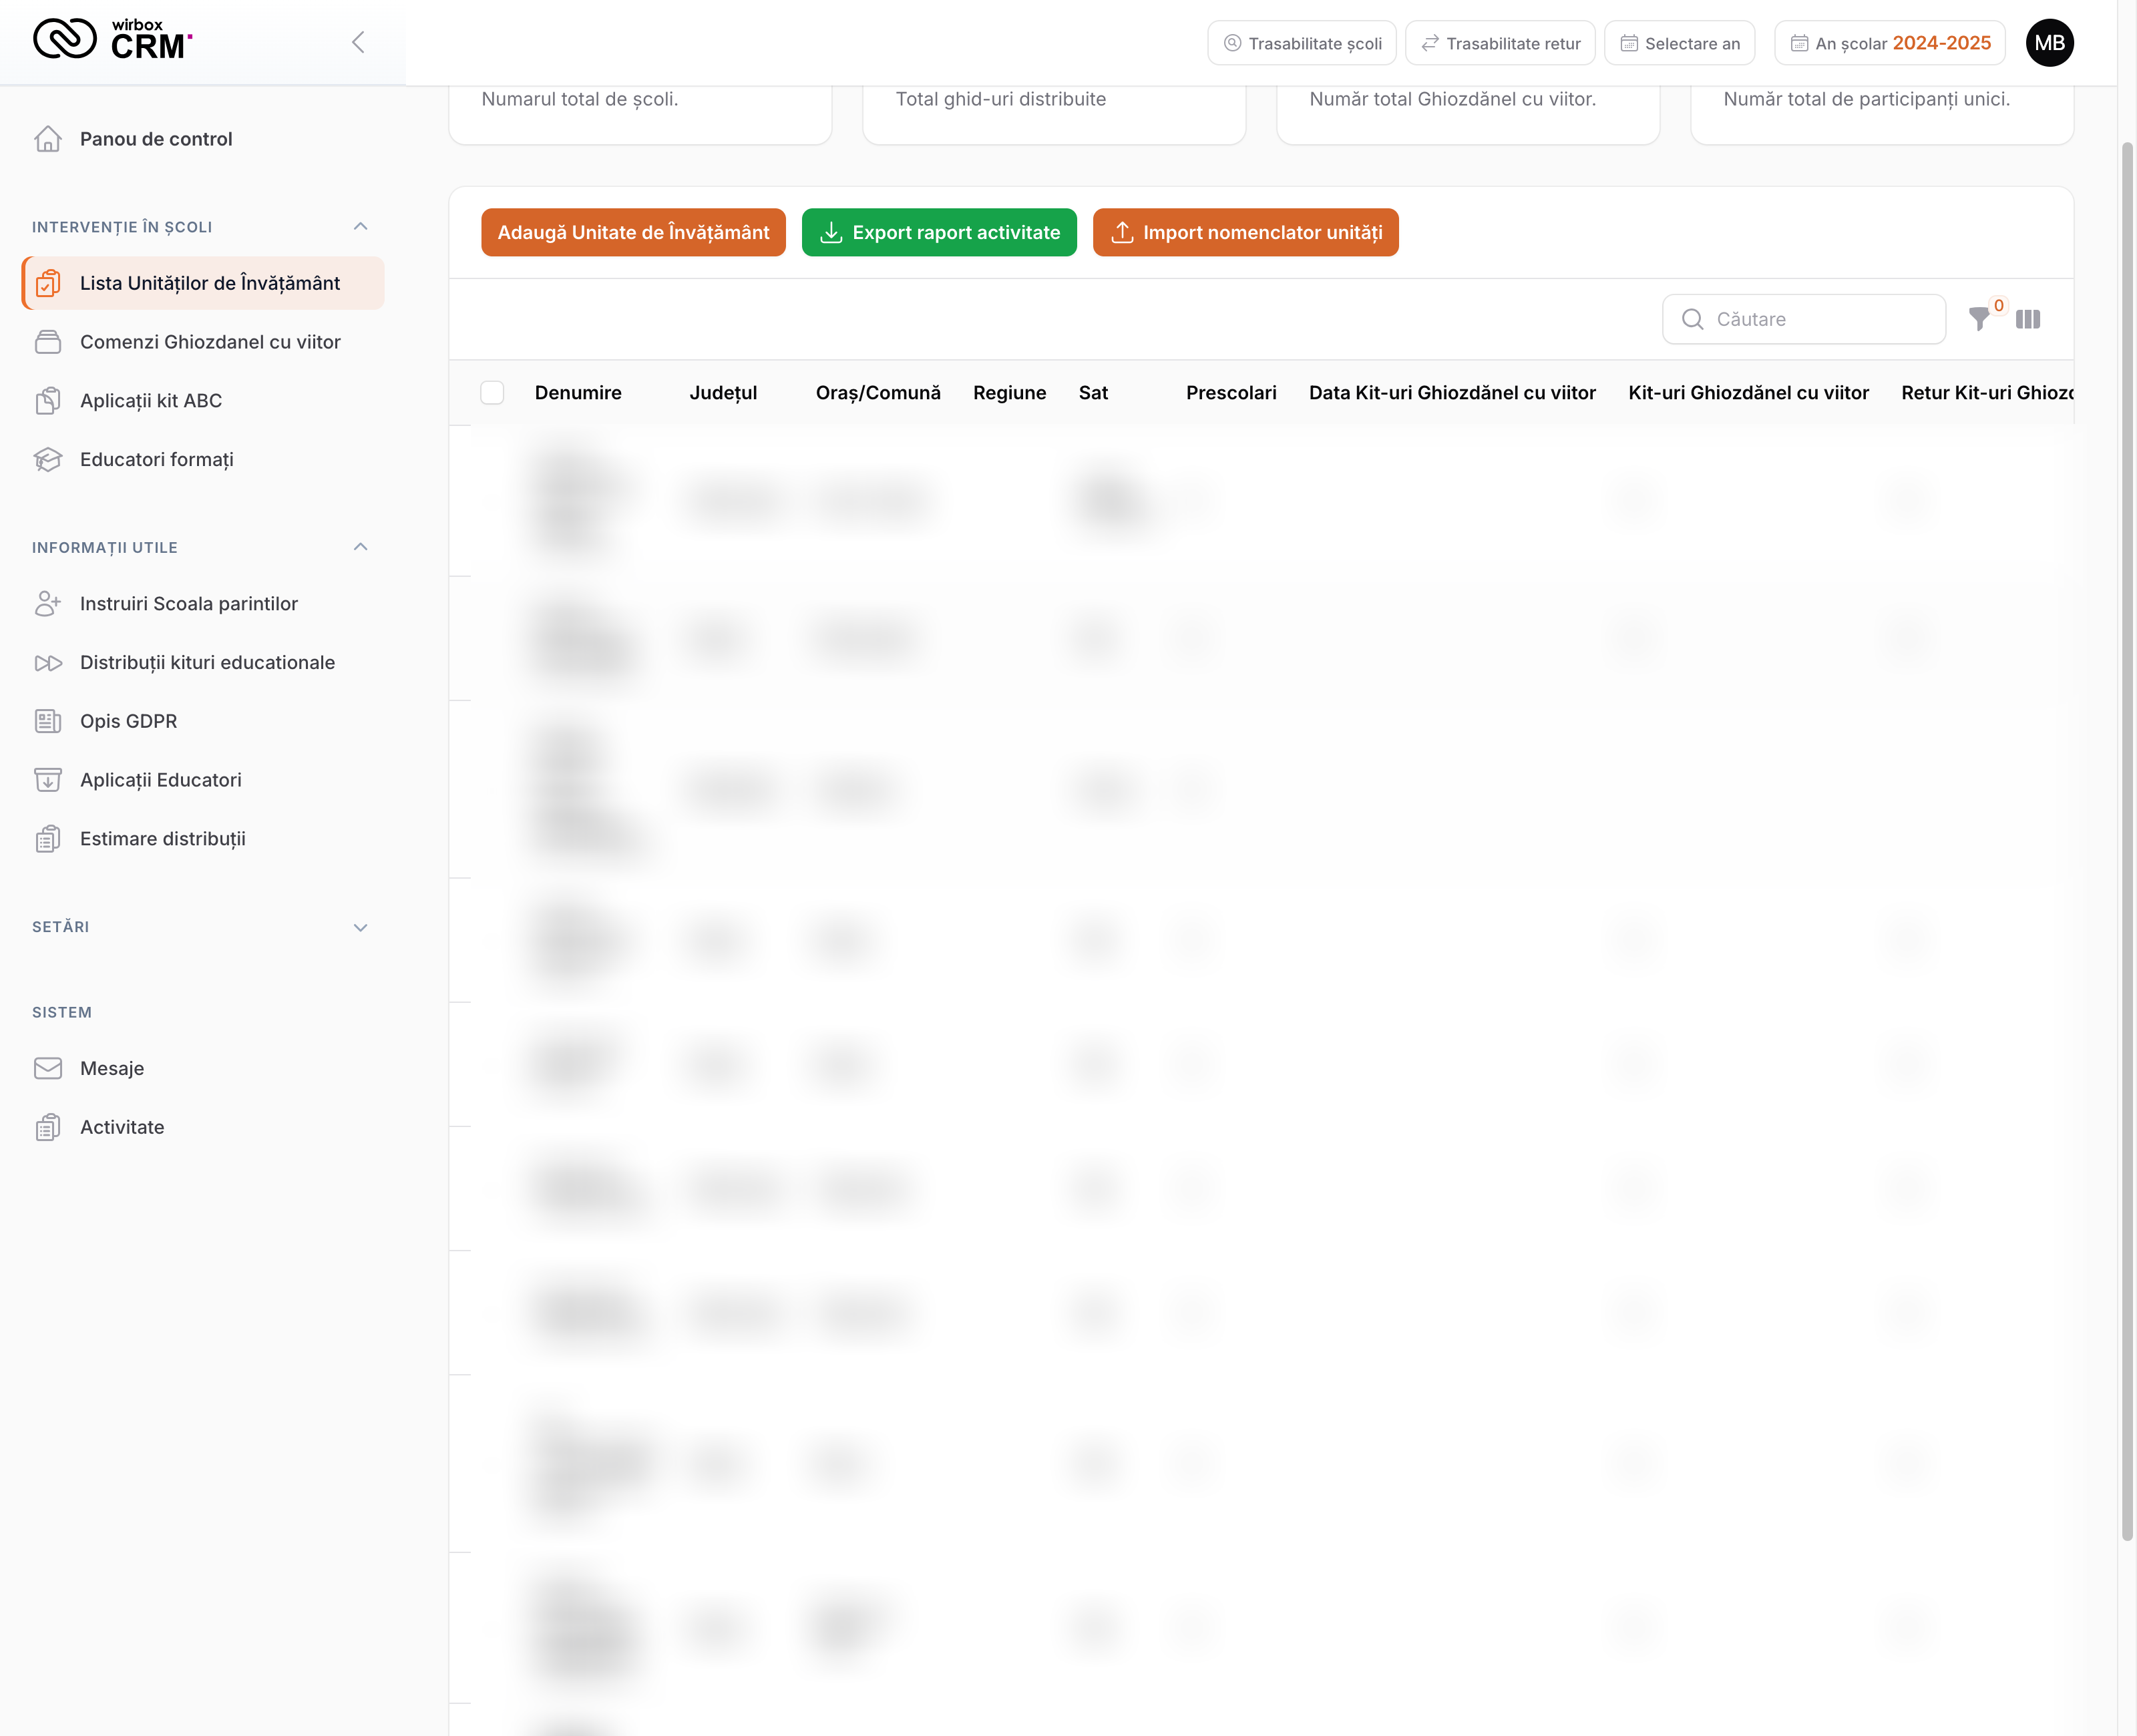Click the Opis GDPR newspaper icon
This screenshot has width=2137, height=1736.
[48, 721]
